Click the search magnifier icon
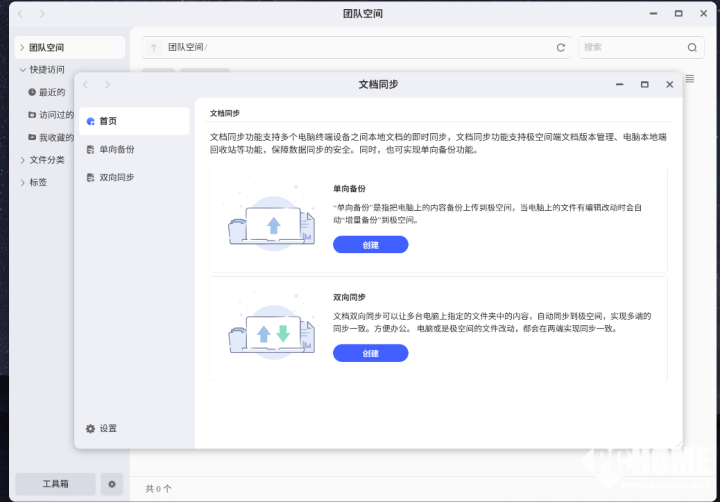Image resolution: width=720 pixels, height=502 pixels. click(x=692, y=47)
